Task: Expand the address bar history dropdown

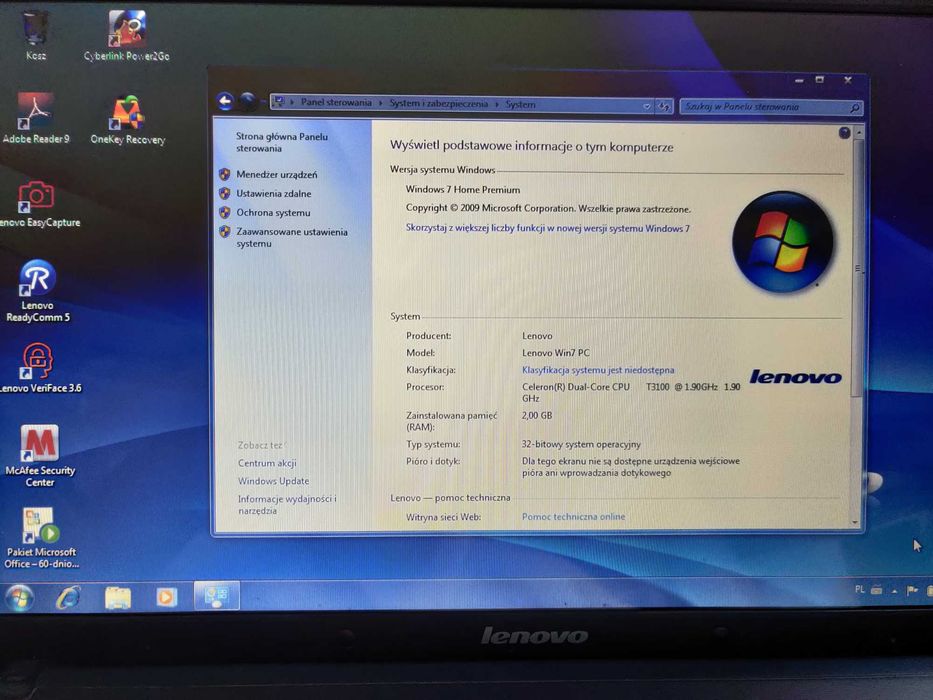Action: coord(647,107)
